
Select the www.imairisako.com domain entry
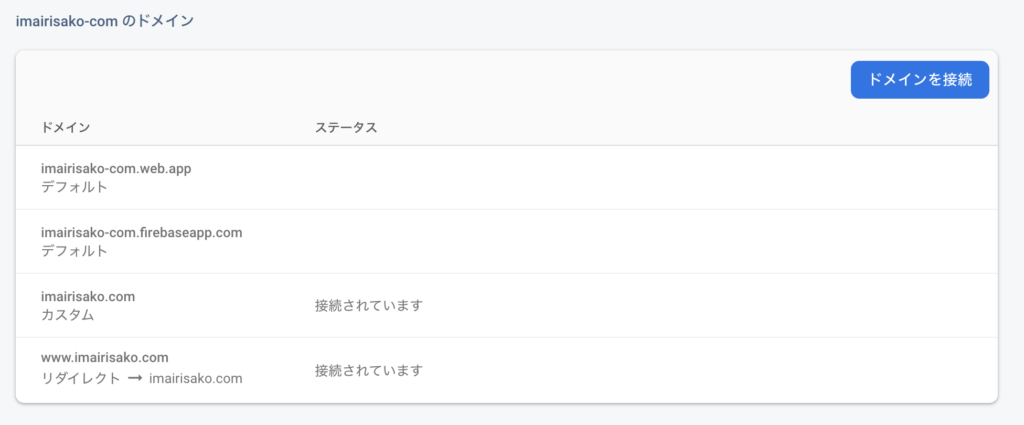[104, 357]
